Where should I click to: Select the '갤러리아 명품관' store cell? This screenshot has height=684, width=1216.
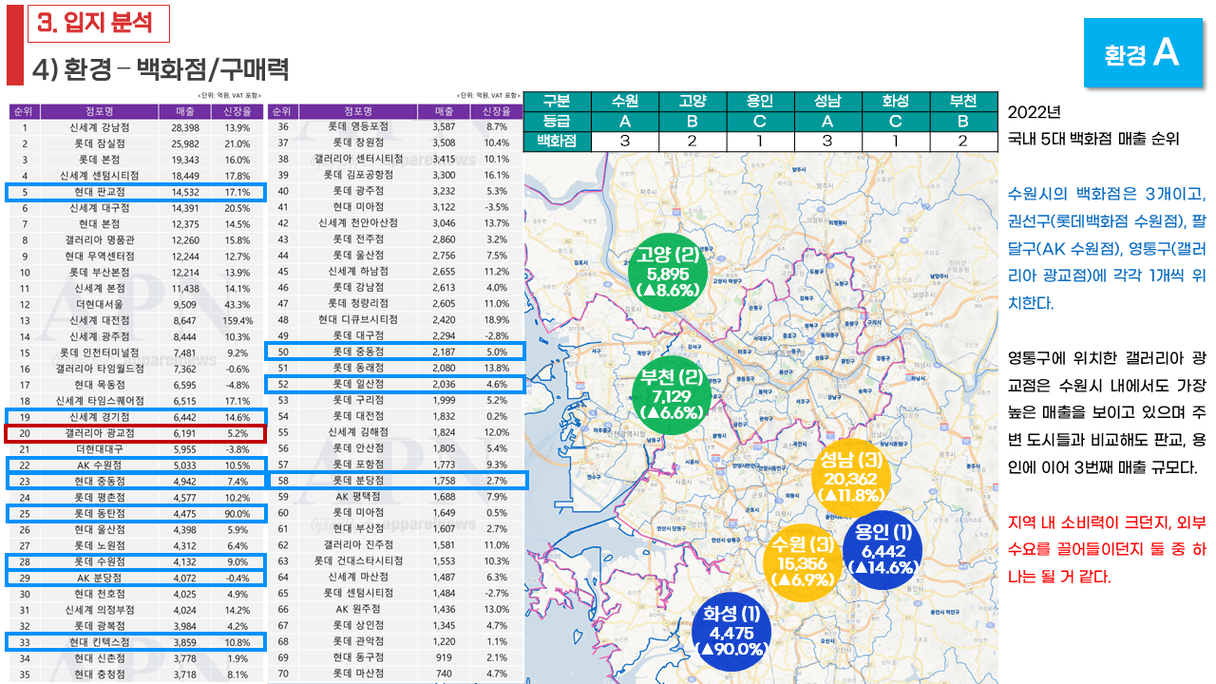[100, 240]
